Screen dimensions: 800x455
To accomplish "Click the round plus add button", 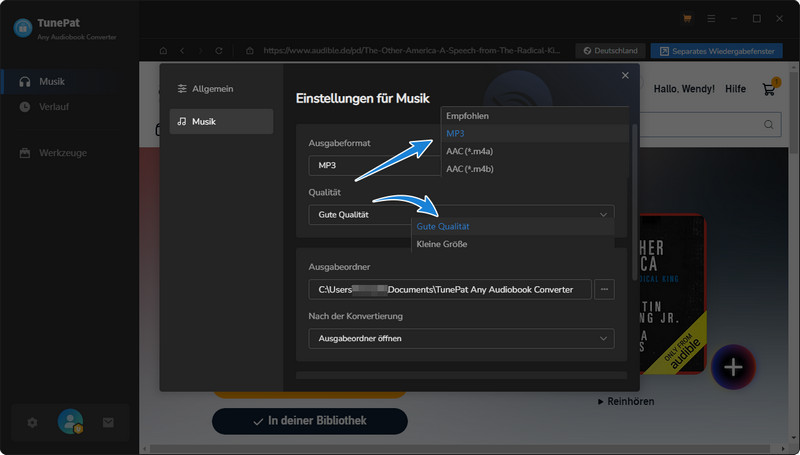I will click(733, 367).
